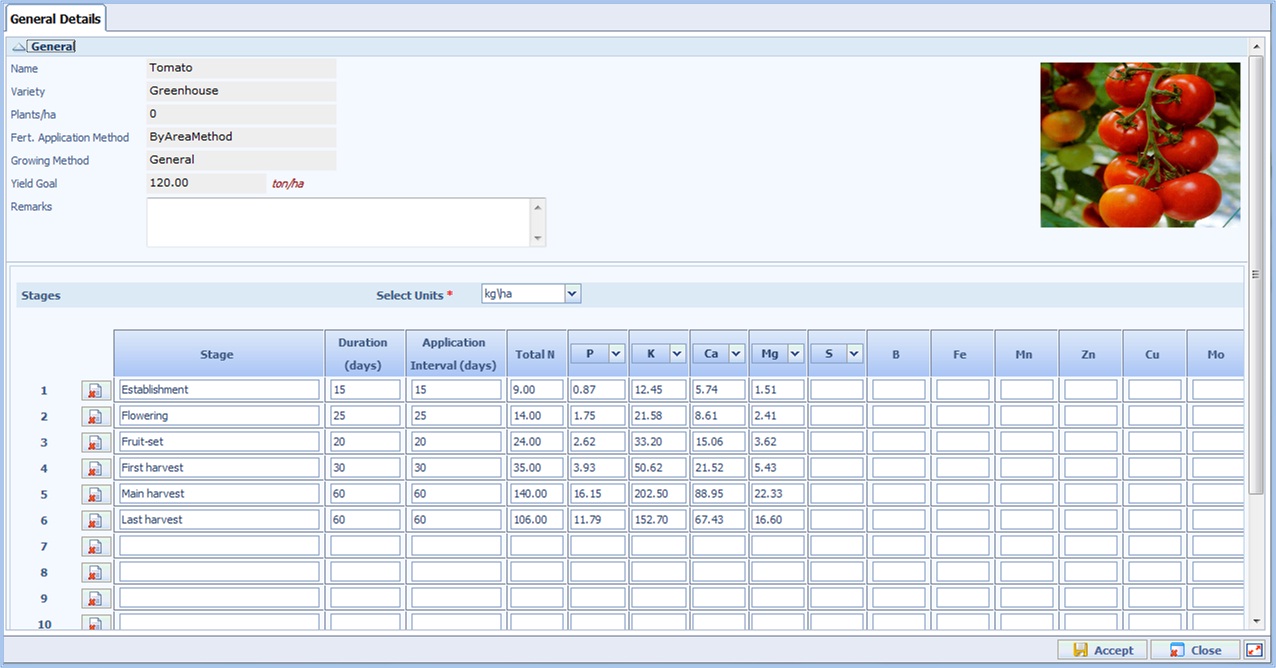Click delete icon for Flowering row

[95, 417]
